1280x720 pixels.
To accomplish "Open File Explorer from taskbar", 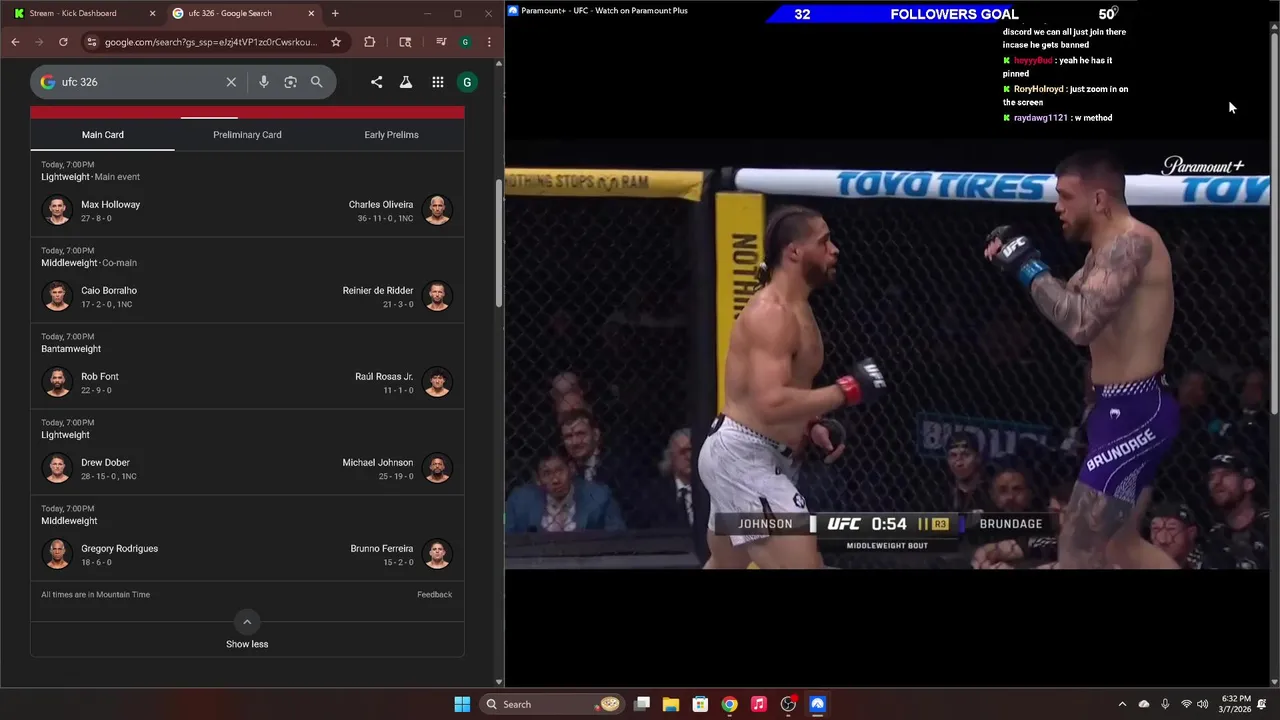I will click(x=671, y=704).
